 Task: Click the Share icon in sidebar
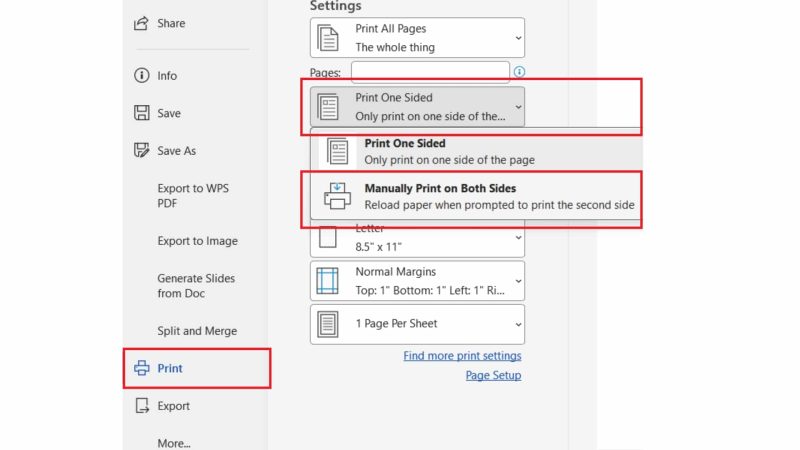[141, 23]
